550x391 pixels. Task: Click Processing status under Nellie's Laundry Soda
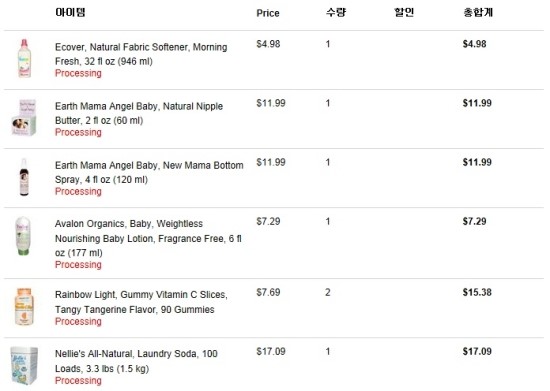(78, 380)
